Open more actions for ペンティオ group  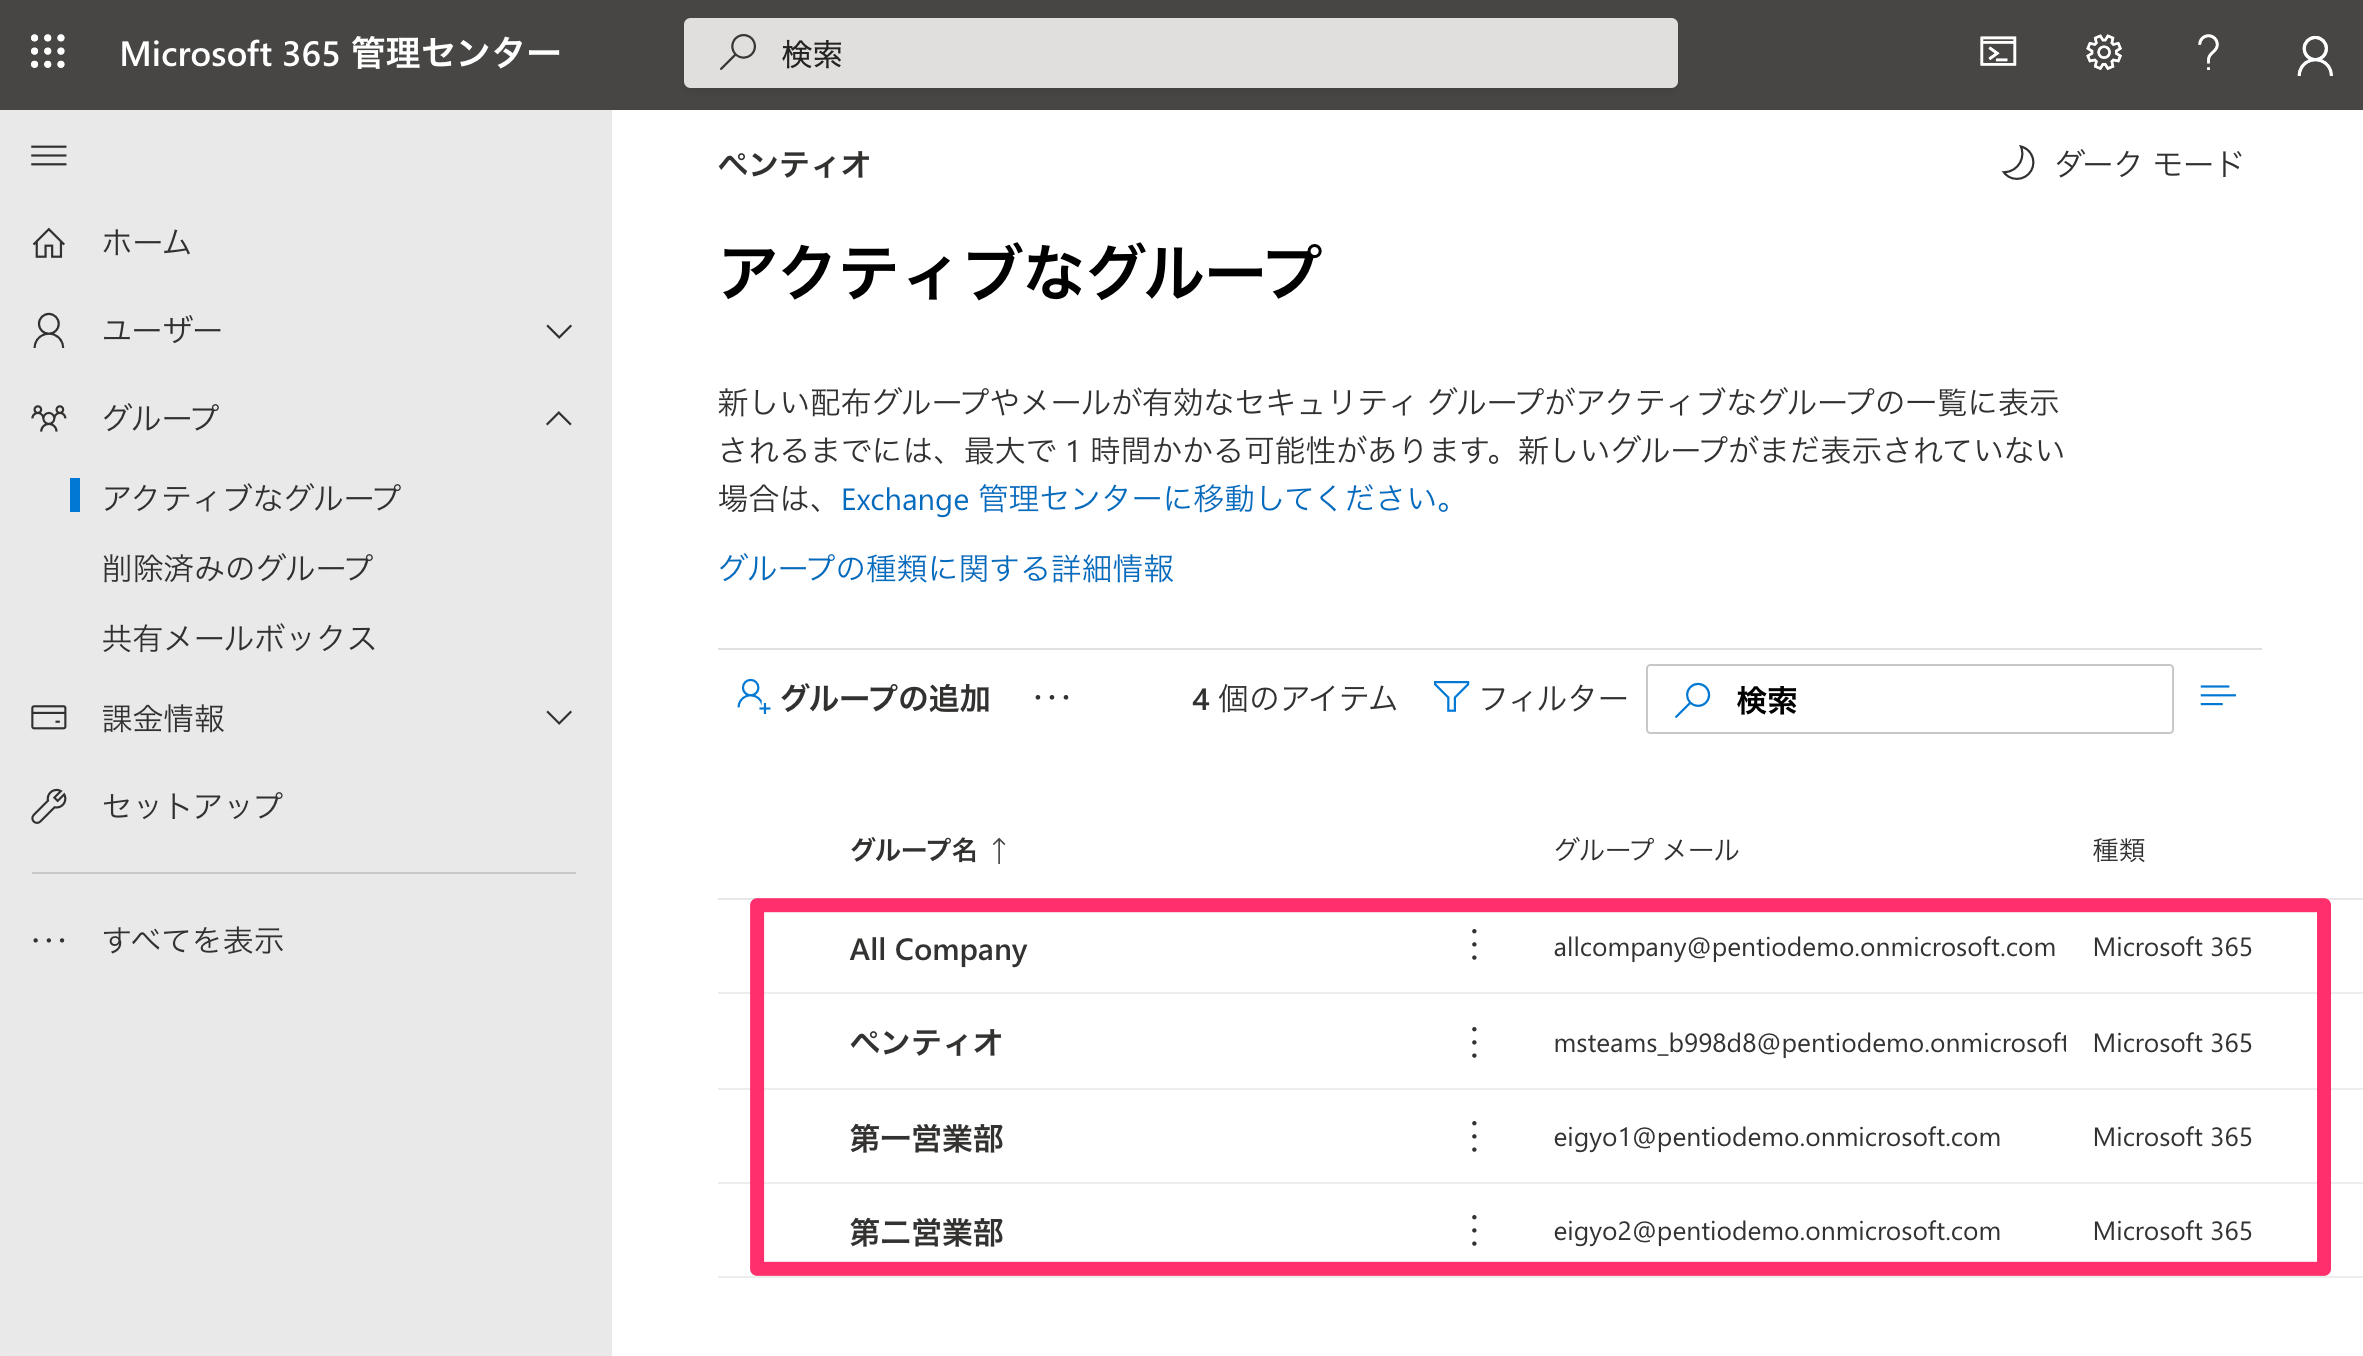(x=1474, y=1042)
